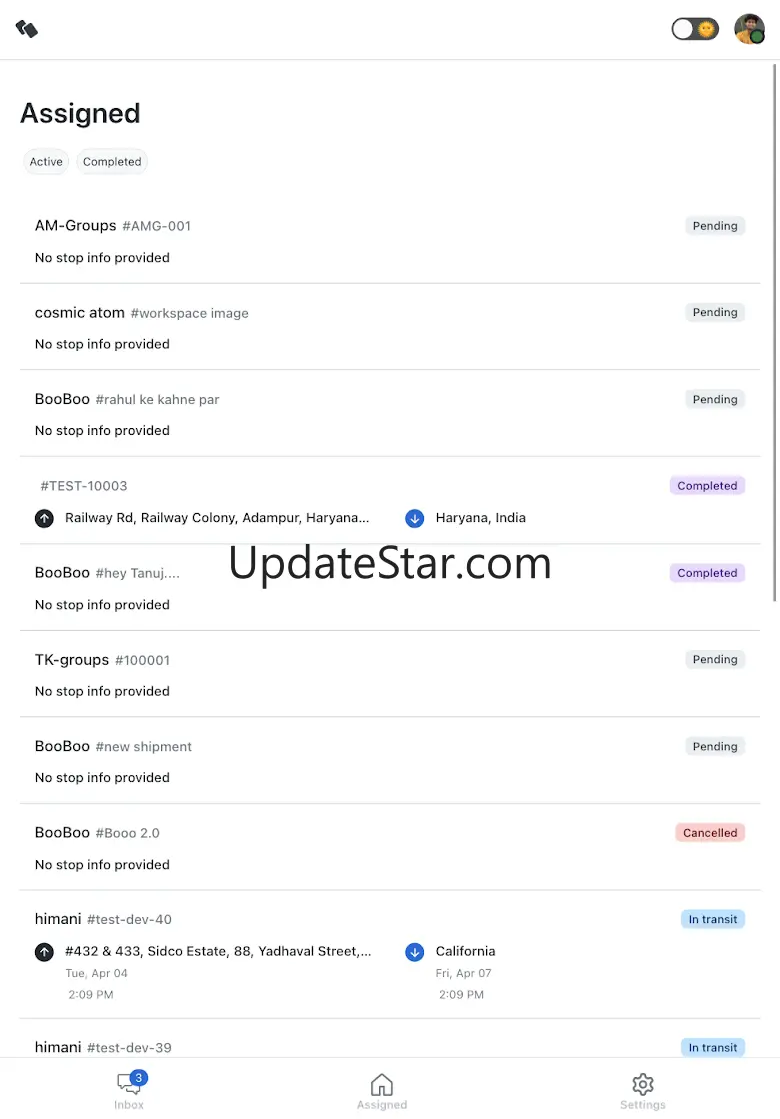Click the Completed badge on #TEST-10003
This screenshot has width=780, height=1119.
[707, 486]
